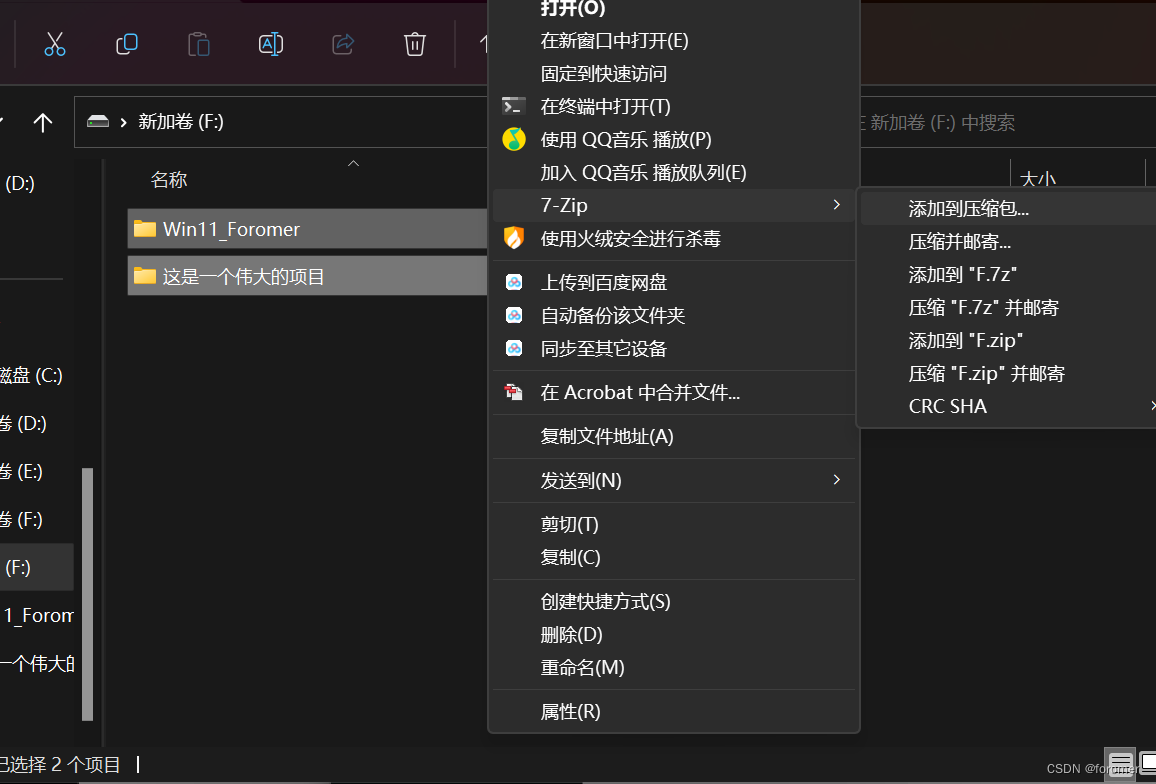Select the 这是一个伟大的项目 folder name

(x=243, y=277)
